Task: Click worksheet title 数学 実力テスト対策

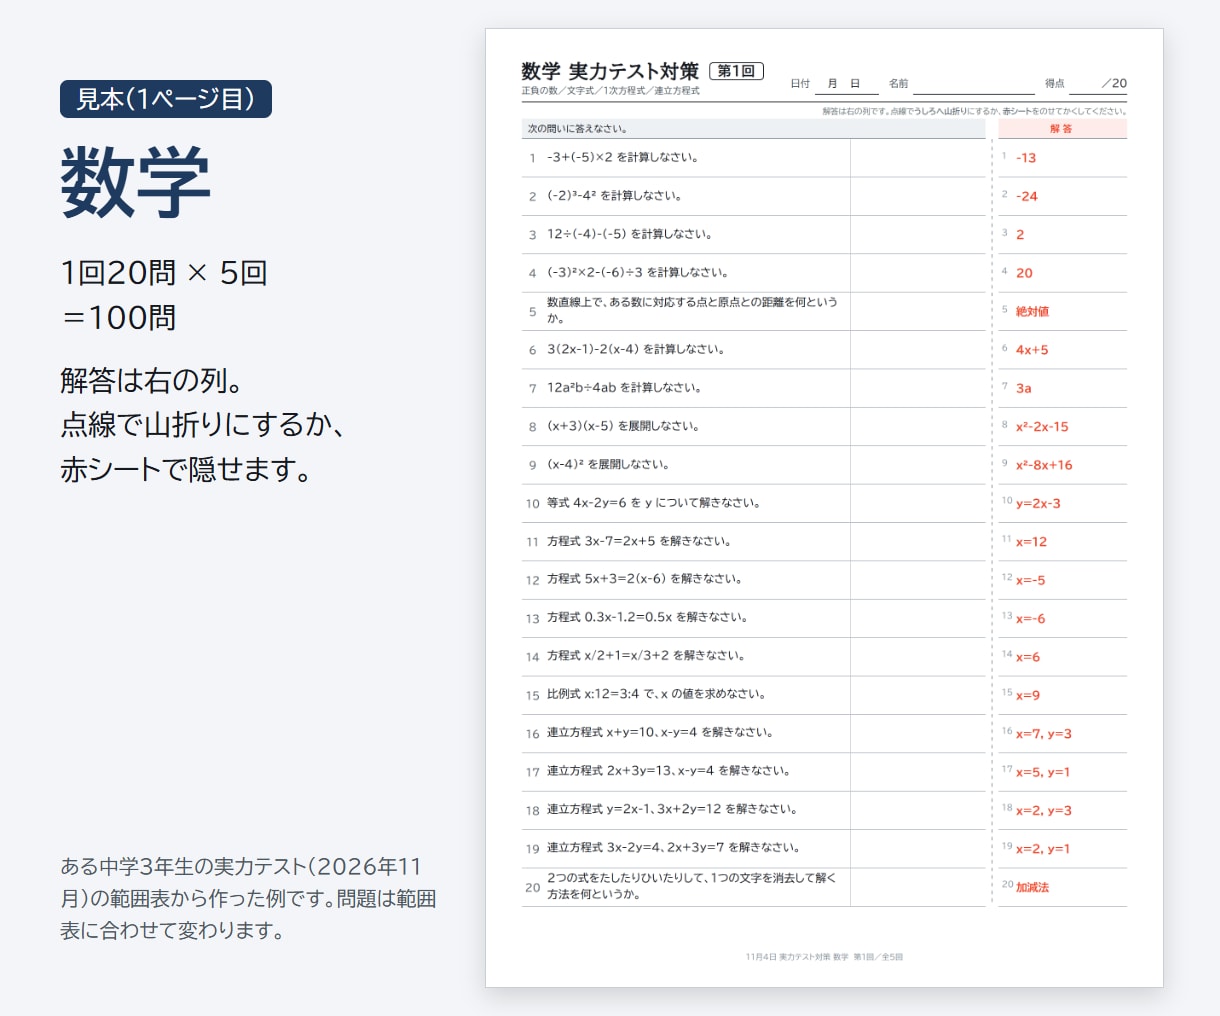Action: pos(610,71)
